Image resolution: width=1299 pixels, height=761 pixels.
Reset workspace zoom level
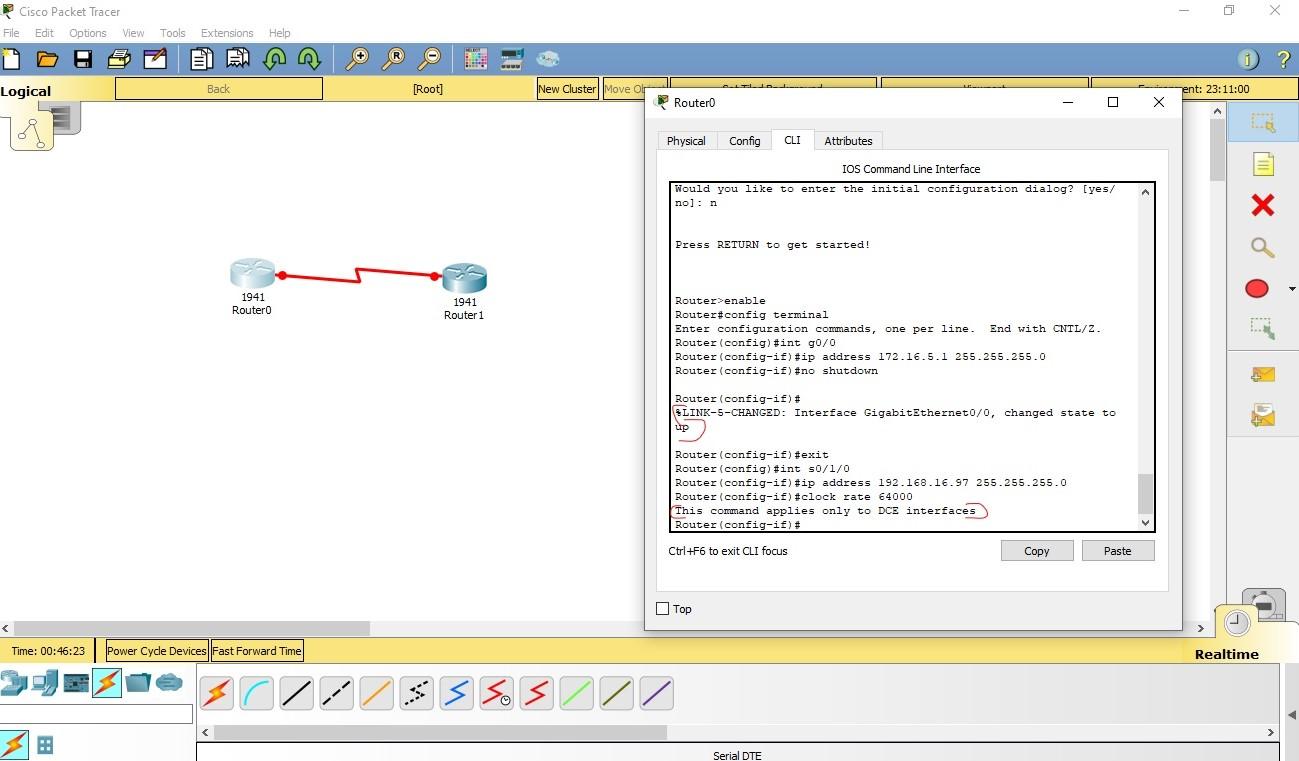pyautogui.click(x=393, y=59)
